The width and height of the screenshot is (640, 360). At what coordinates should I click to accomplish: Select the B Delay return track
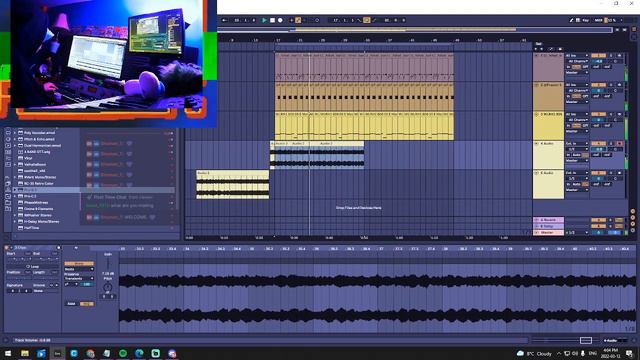coord(548,226)
